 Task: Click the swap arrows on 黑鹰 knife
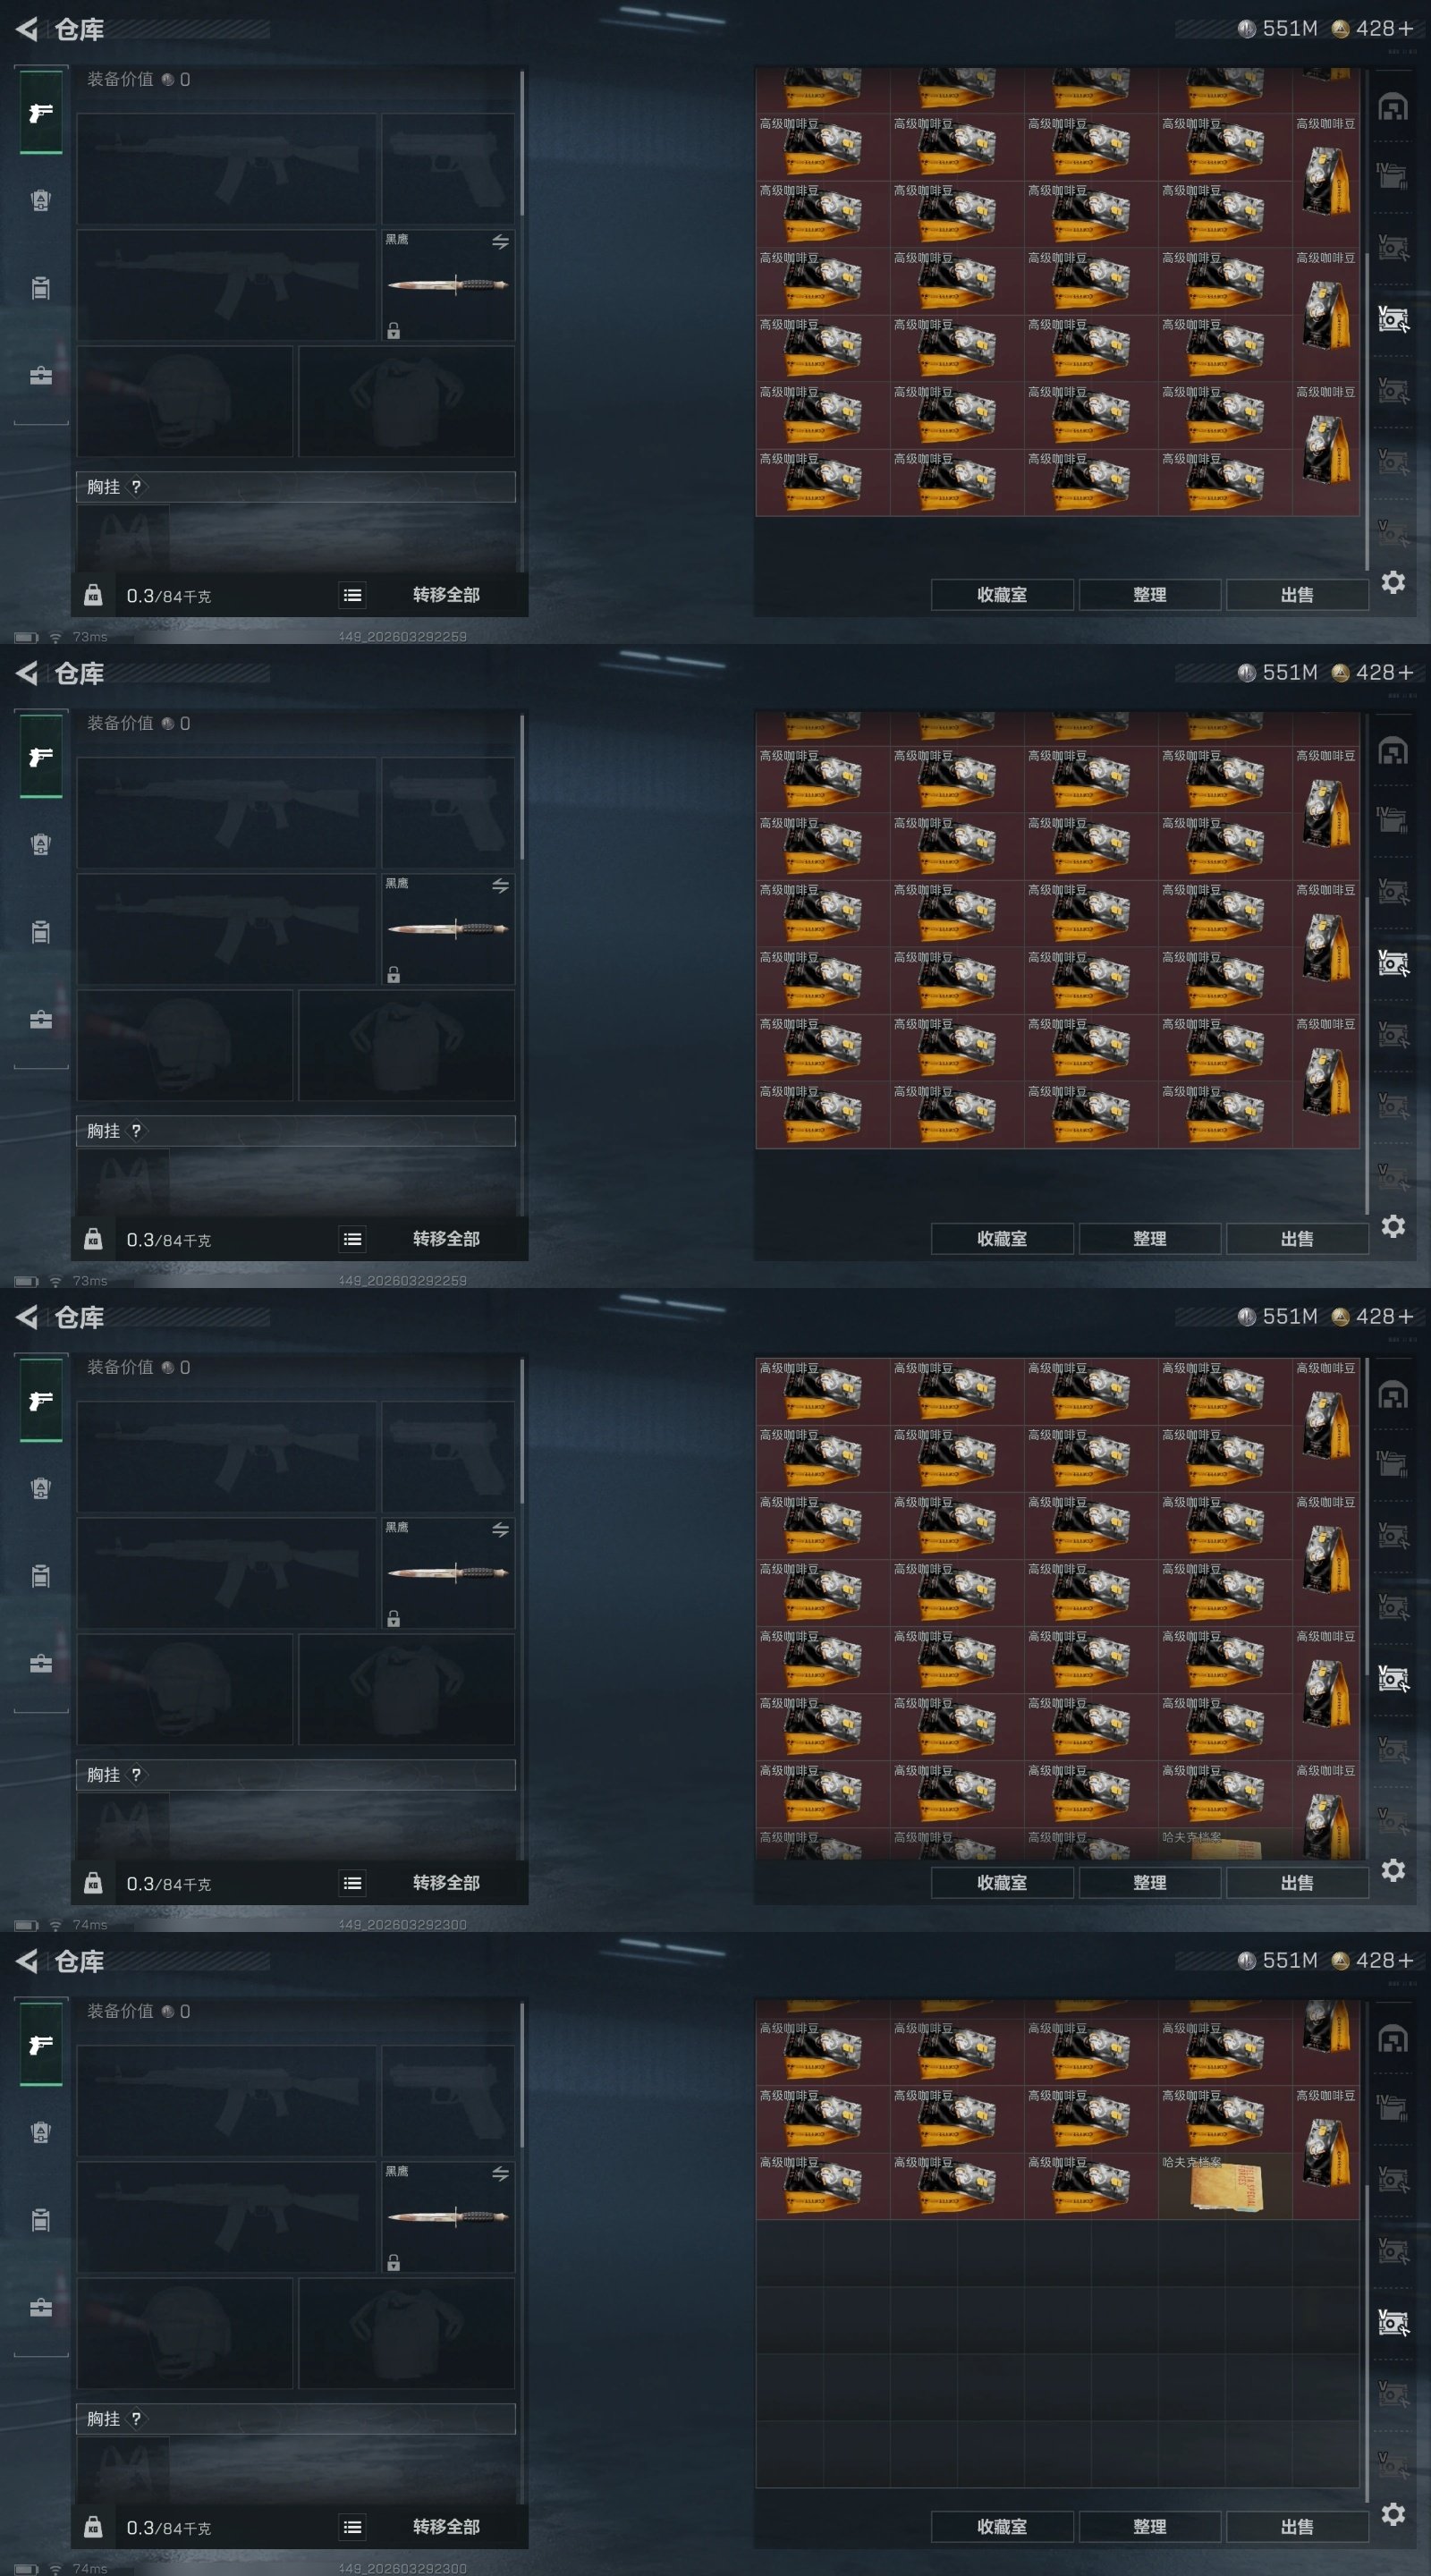point(500,242)
